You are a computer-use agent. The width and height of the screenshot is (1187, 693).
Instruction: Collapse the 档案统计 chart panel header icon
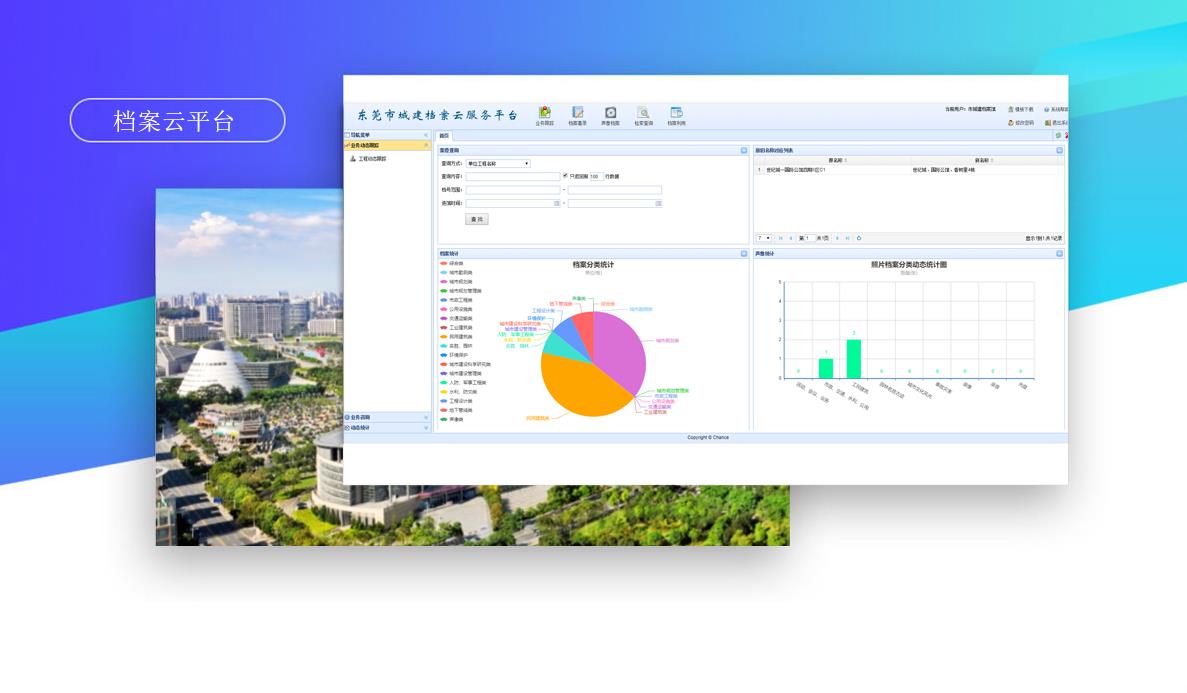pos(744,254)
